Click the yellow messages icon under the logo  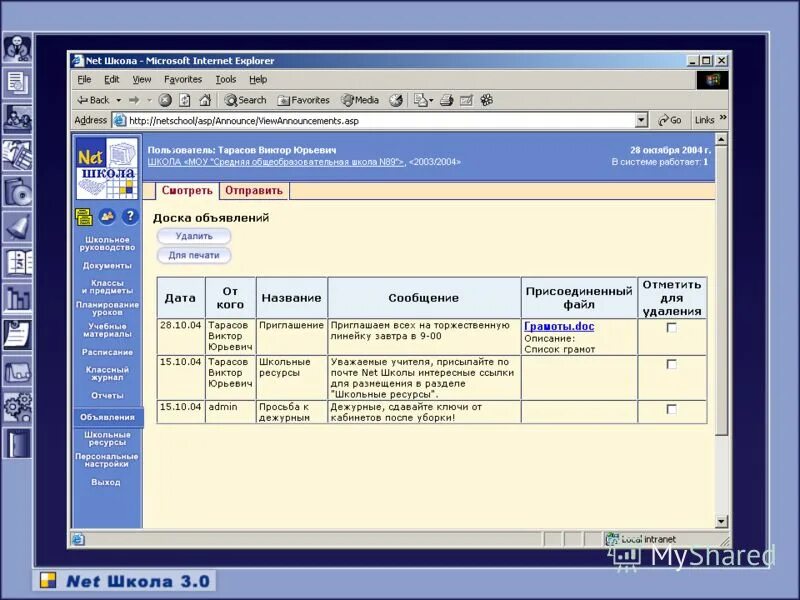pyautogui.click(x=83, y=216)
